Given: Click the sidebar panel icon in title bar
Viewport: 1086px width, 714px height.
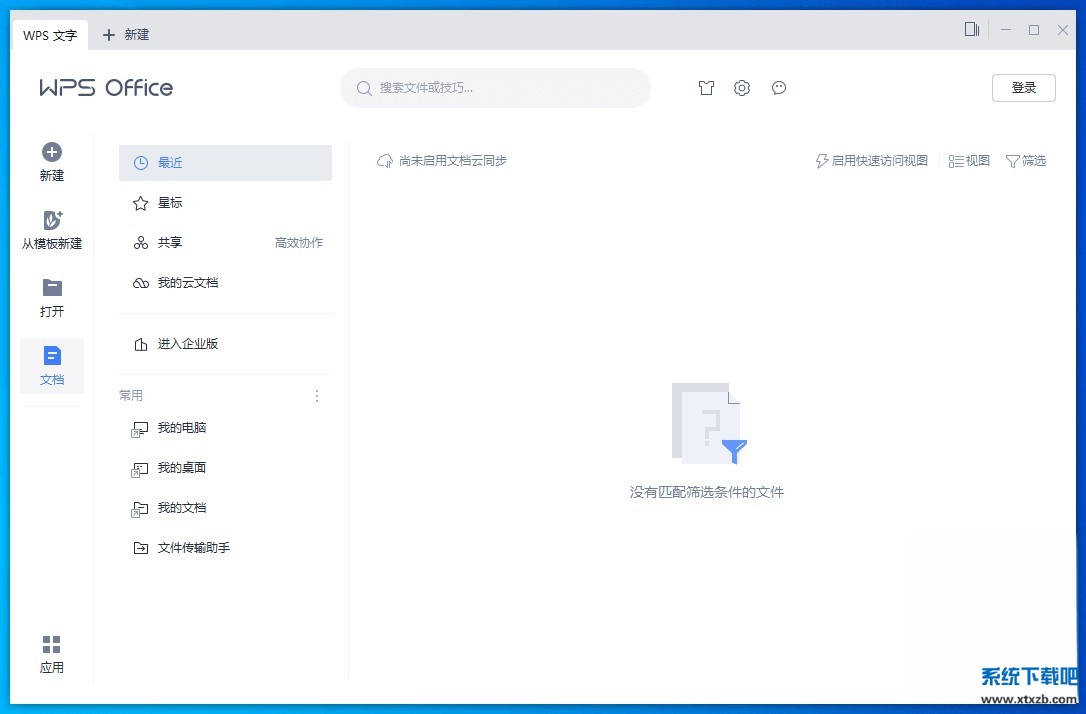Looking at the screenshot, I should (x=971, y=30).
